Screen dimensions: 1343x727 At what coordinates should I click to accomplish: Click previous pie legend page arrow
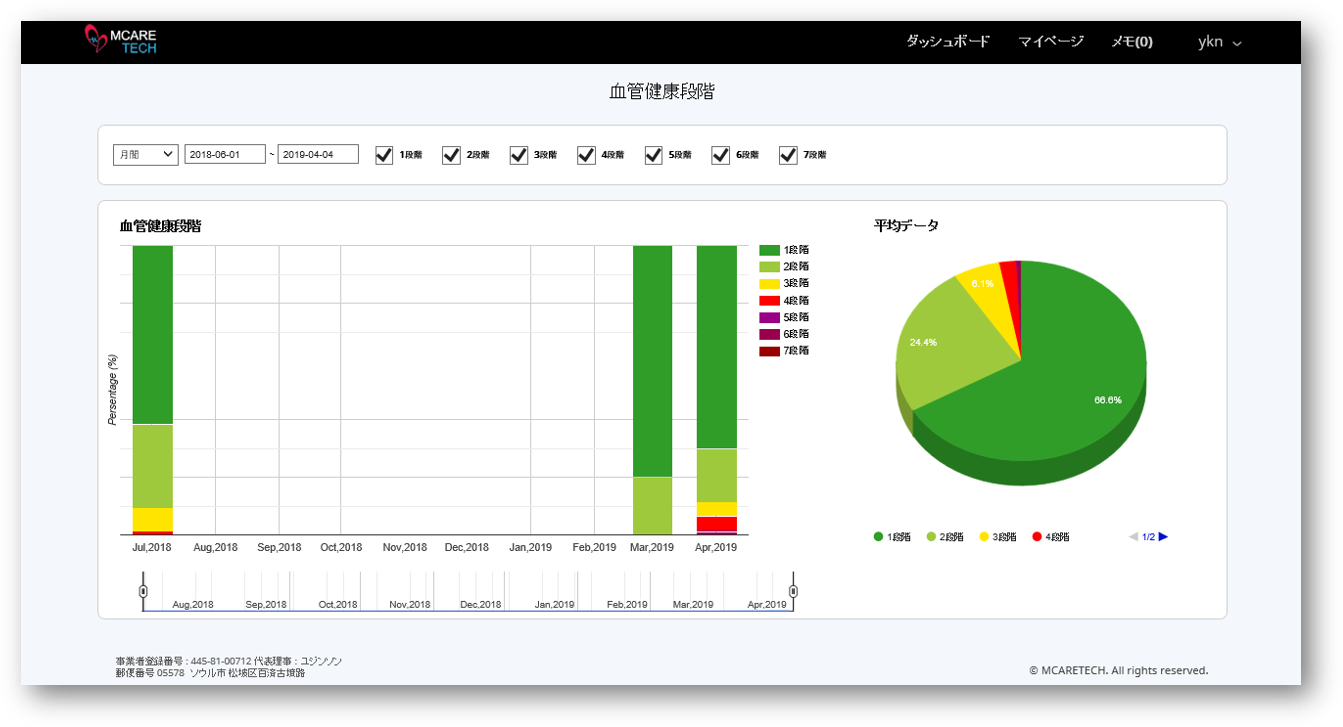pyautogui.click(x=1133, y=537)
